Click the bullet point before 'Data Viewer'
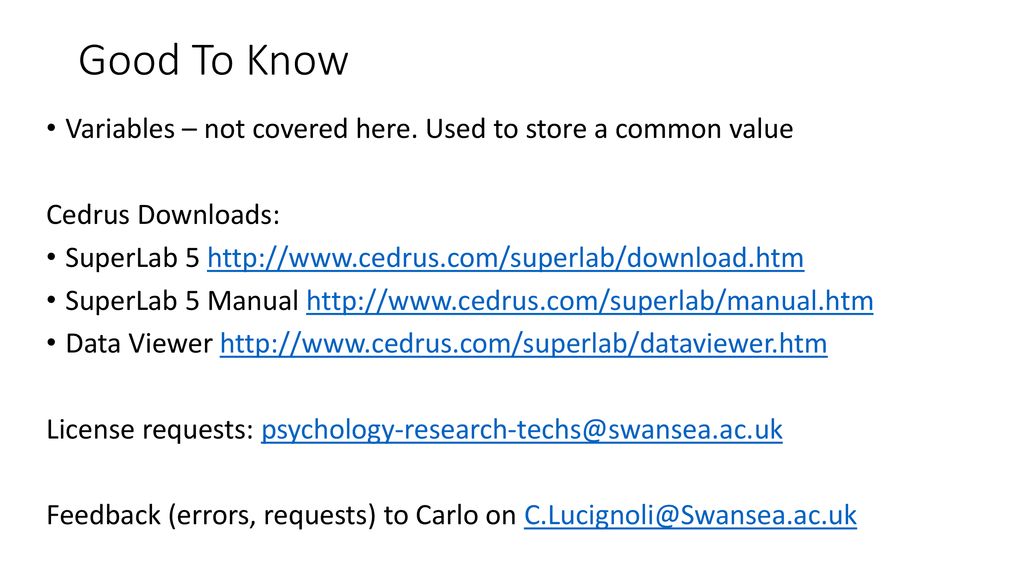Image resolution: width=1024 pixels, height=576 pixels. (52, 343)
